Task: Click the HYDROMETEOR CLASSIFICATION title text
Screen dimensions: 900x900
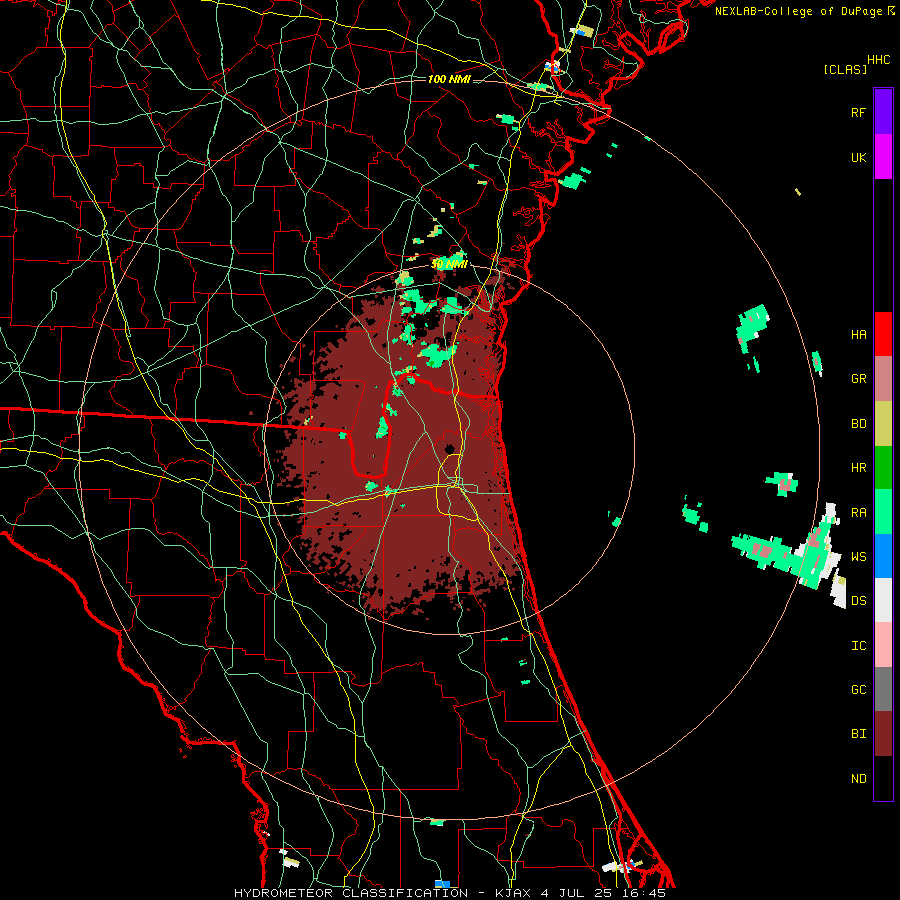Action: coord(351,893)
